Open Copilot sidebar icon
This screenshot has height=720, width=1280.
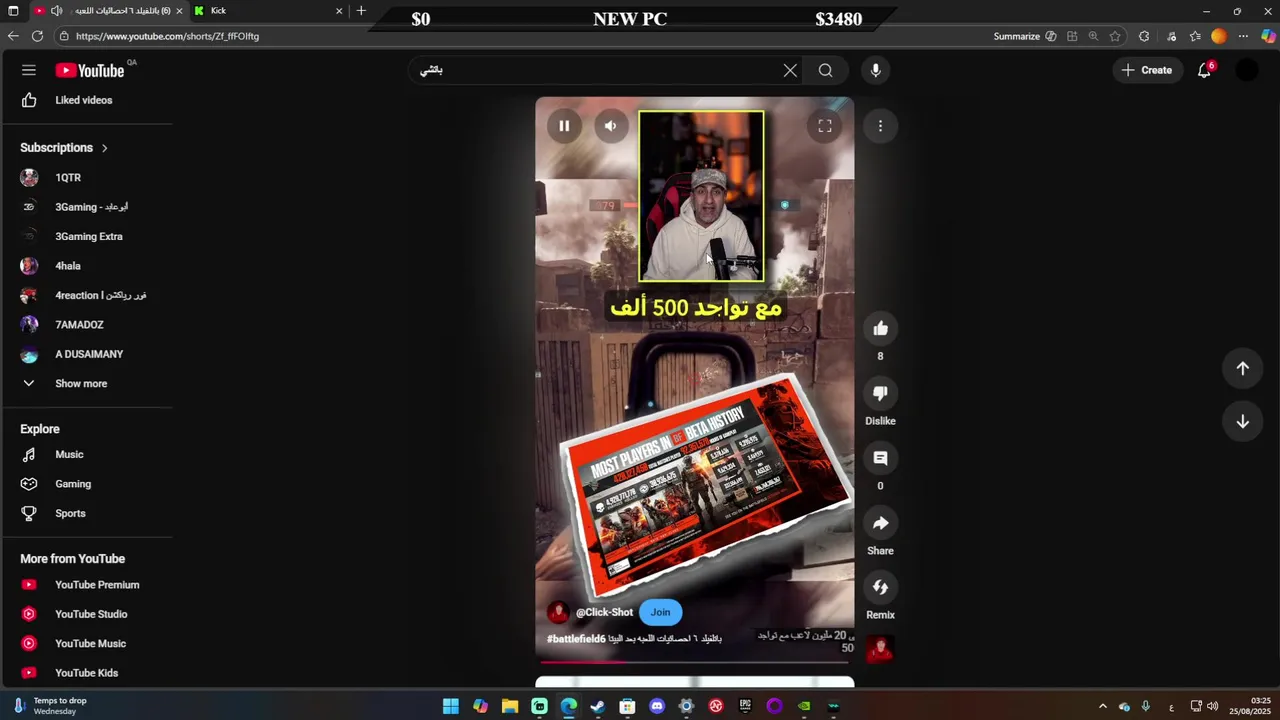pyautogui.click(x=1268, y=36)
